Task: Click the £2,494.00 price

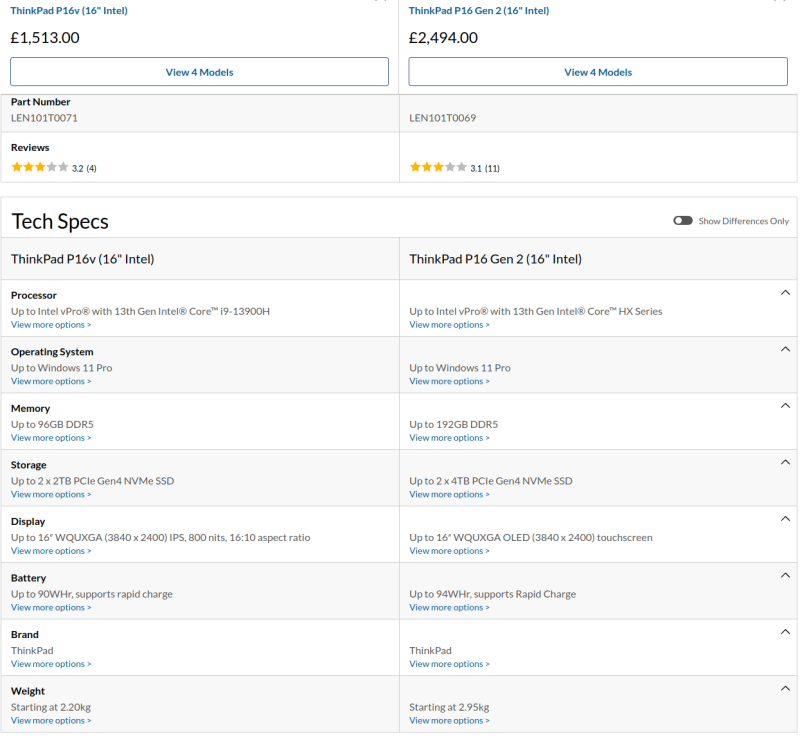Action: [x=443, y=38]
